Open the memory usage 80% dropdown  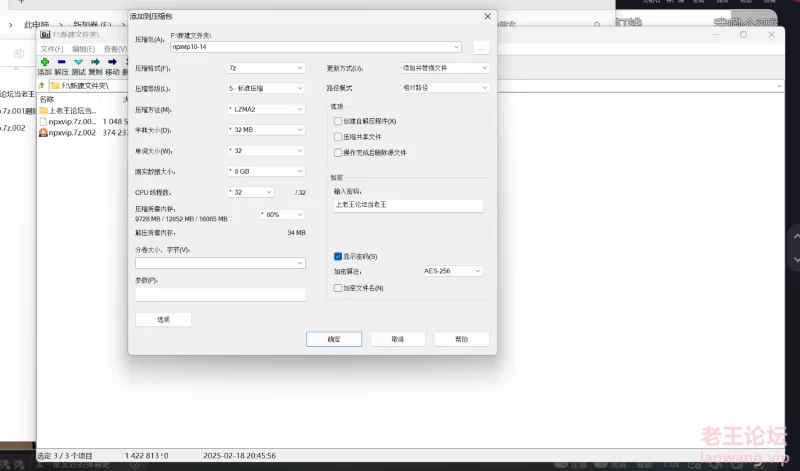coord(283,214)
